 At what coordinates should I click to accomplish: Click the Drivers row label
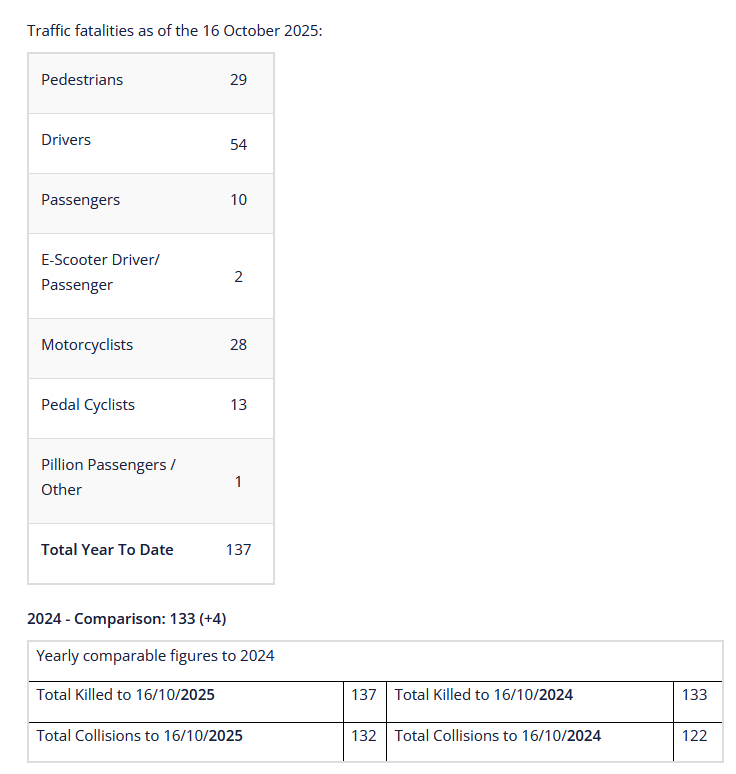point(66,140)
